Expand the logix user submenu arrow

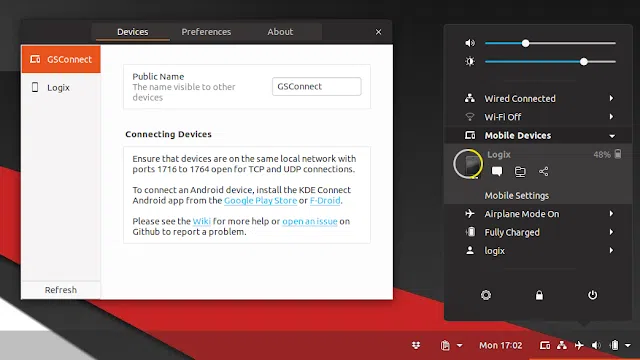(611, 250)
